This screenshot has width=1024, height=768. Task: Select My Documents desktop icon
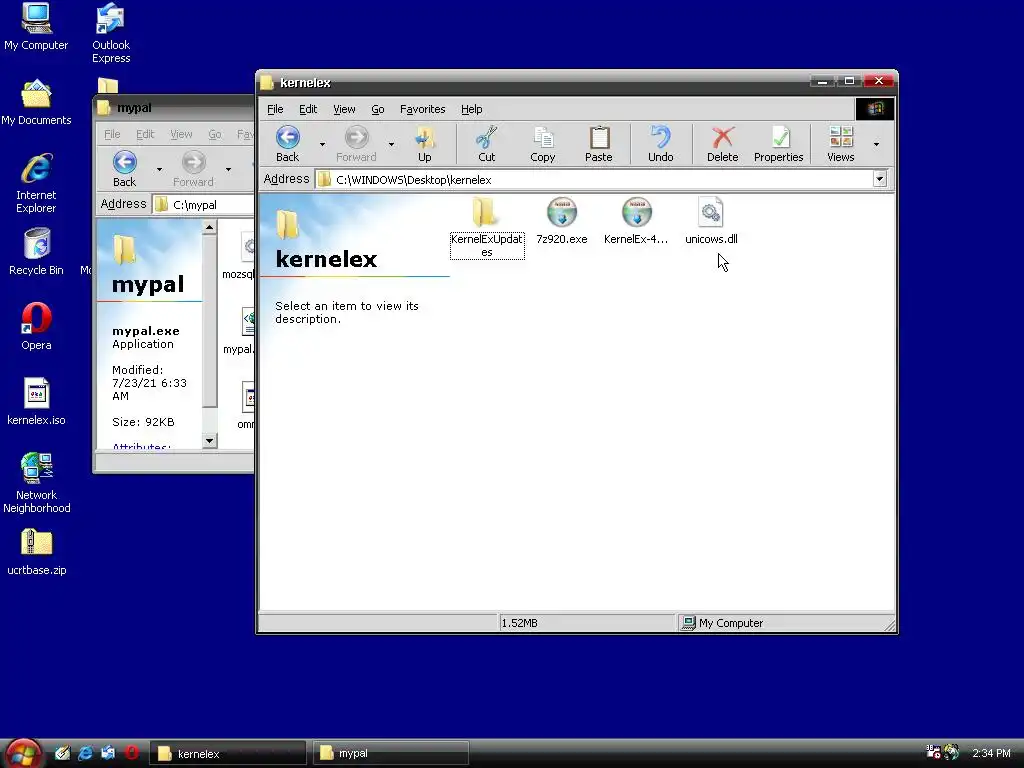point(36,103)
